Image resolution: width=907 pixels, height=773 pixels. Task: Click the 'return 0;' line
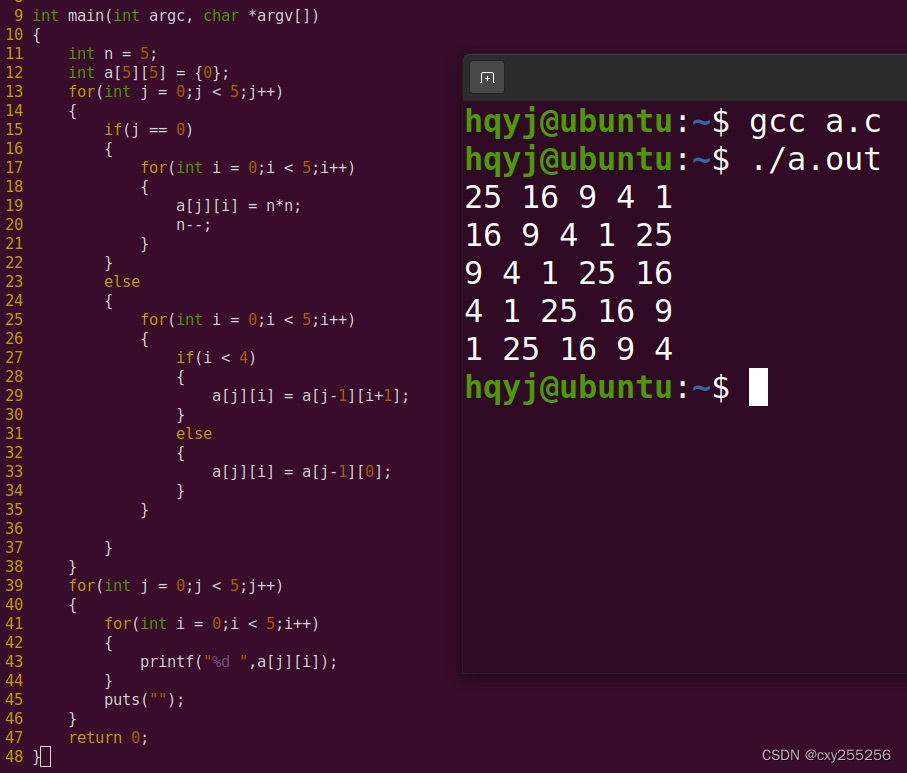[x=108, y=738]
